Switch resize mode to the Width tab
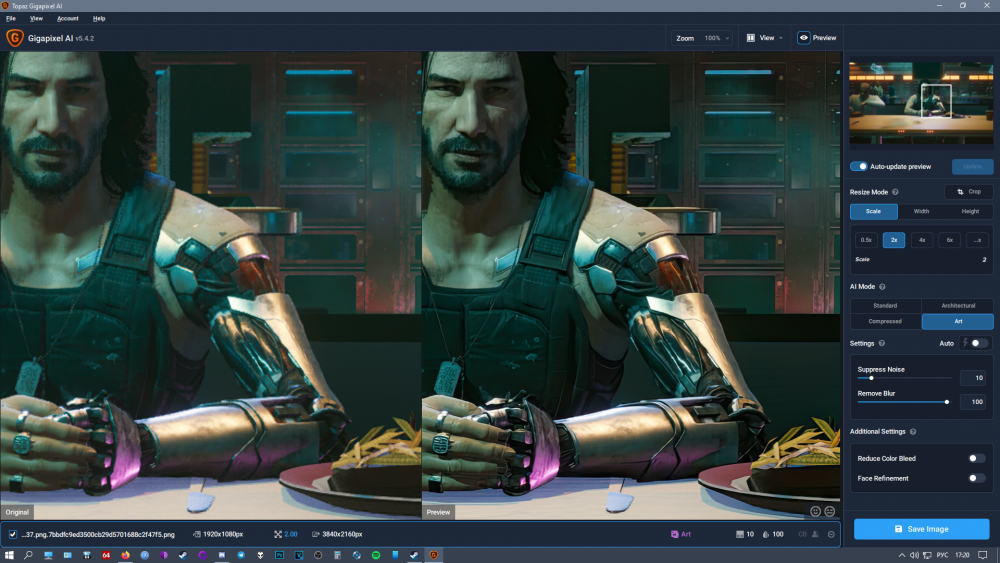1000x563 pixels. coord(921,211)
